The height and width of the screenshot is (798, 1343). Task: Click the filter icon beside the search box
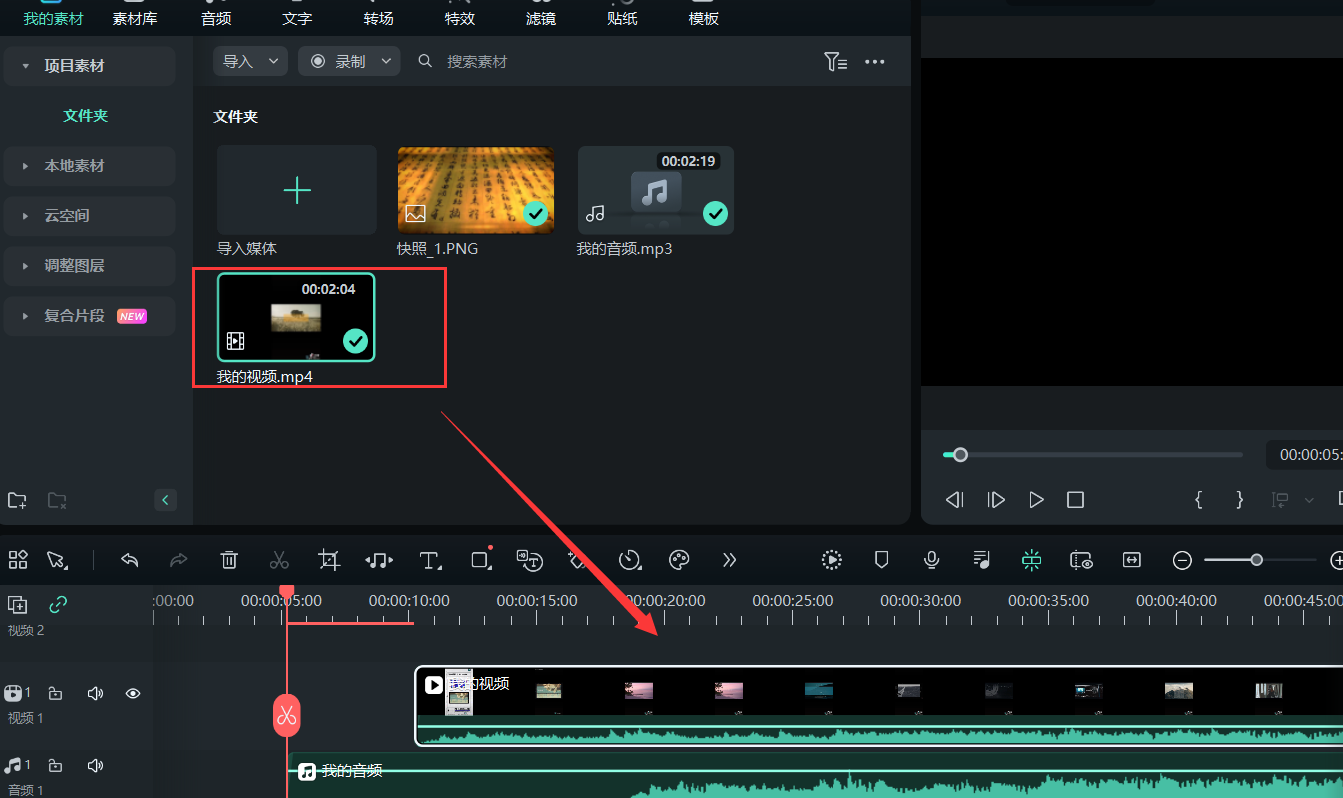(835, 62)
